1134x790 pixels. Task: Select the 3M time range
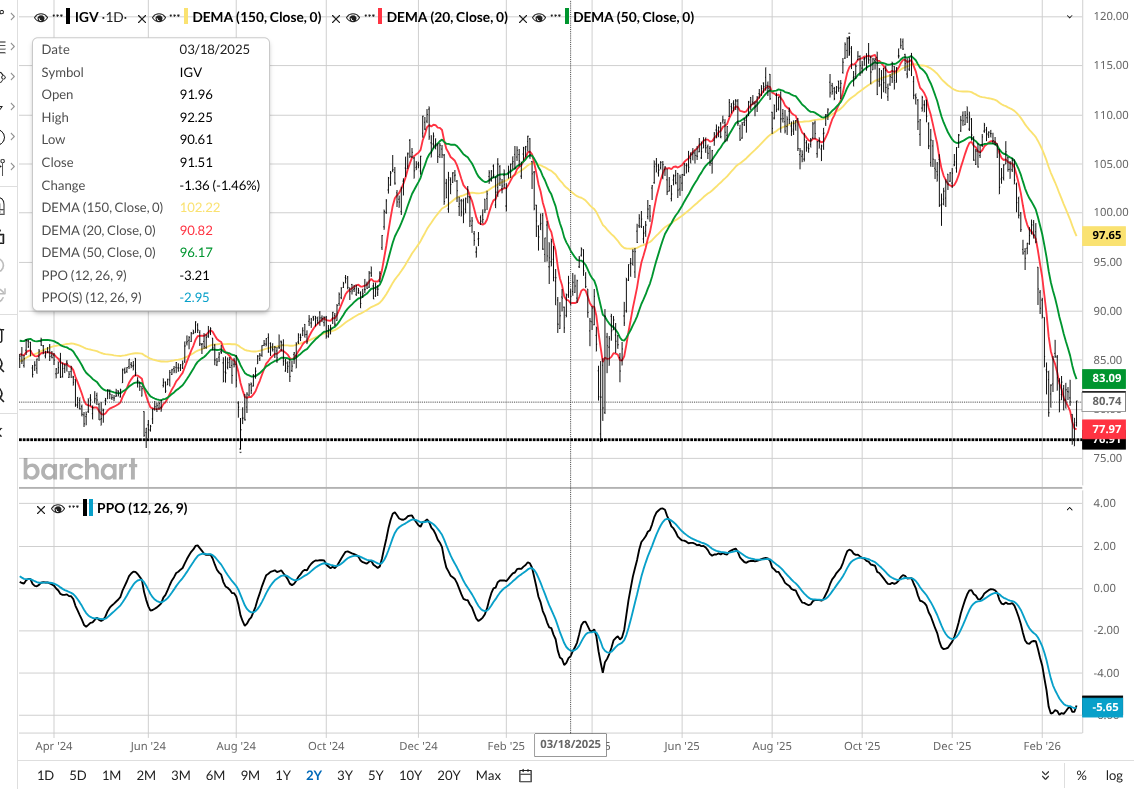coord(180,776)
